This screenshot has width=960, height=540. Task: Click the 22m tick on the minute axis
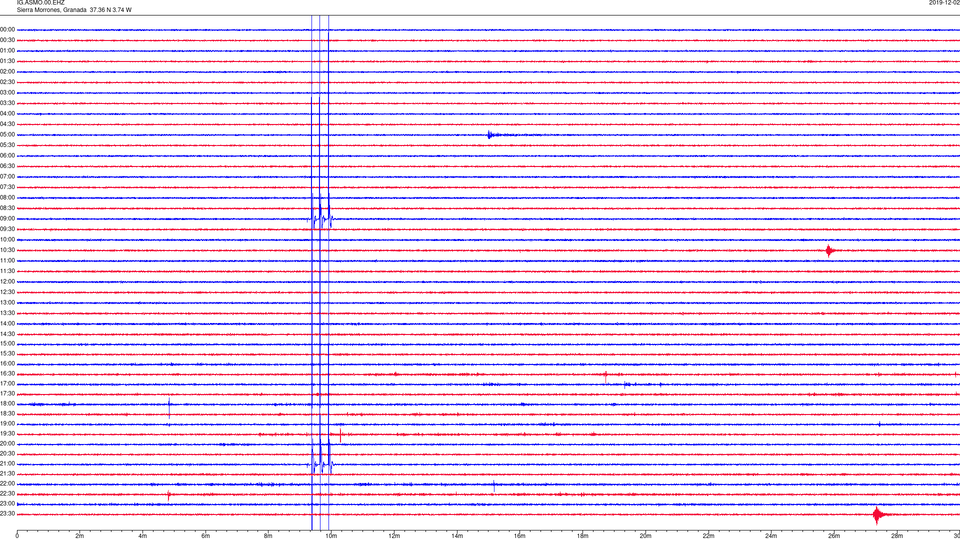708,536
